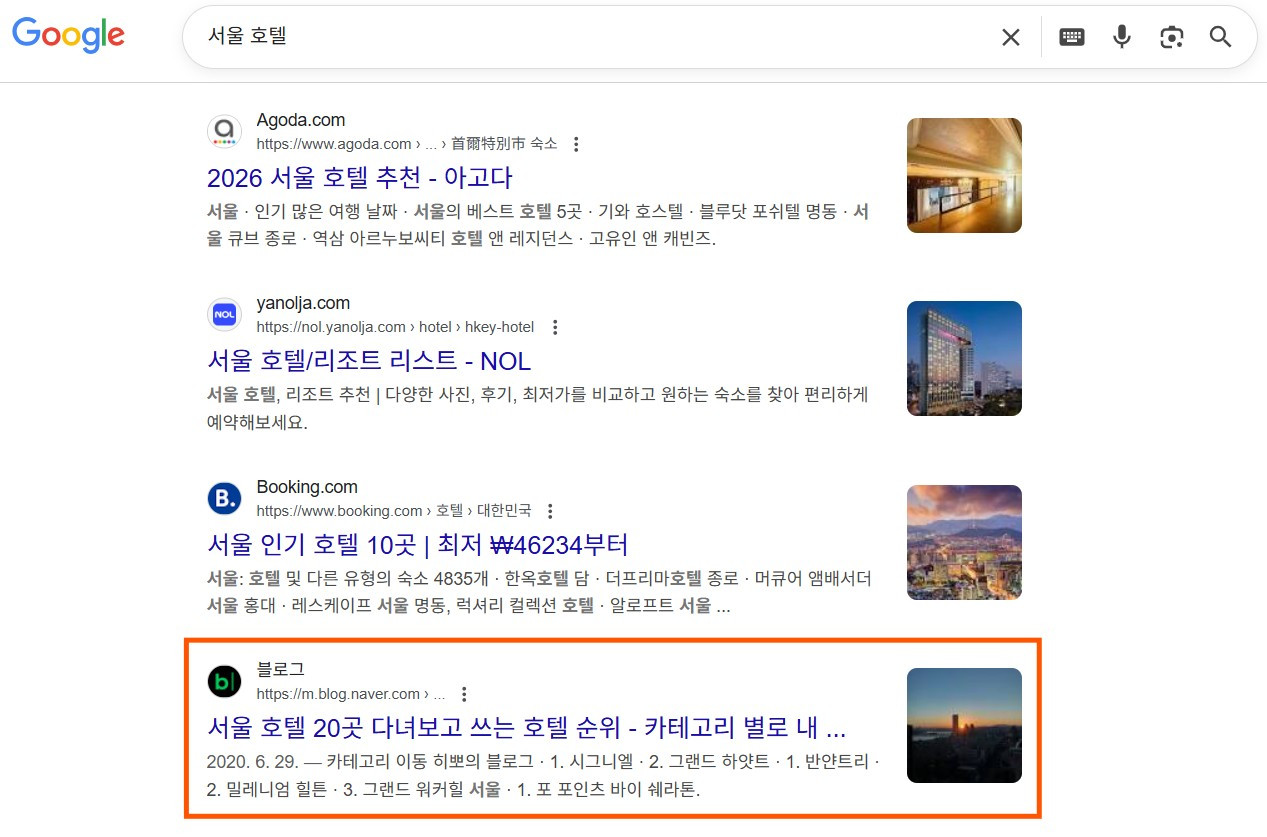
Task: Clear the search box with the X icon
Action: [x=1011, y=37]
